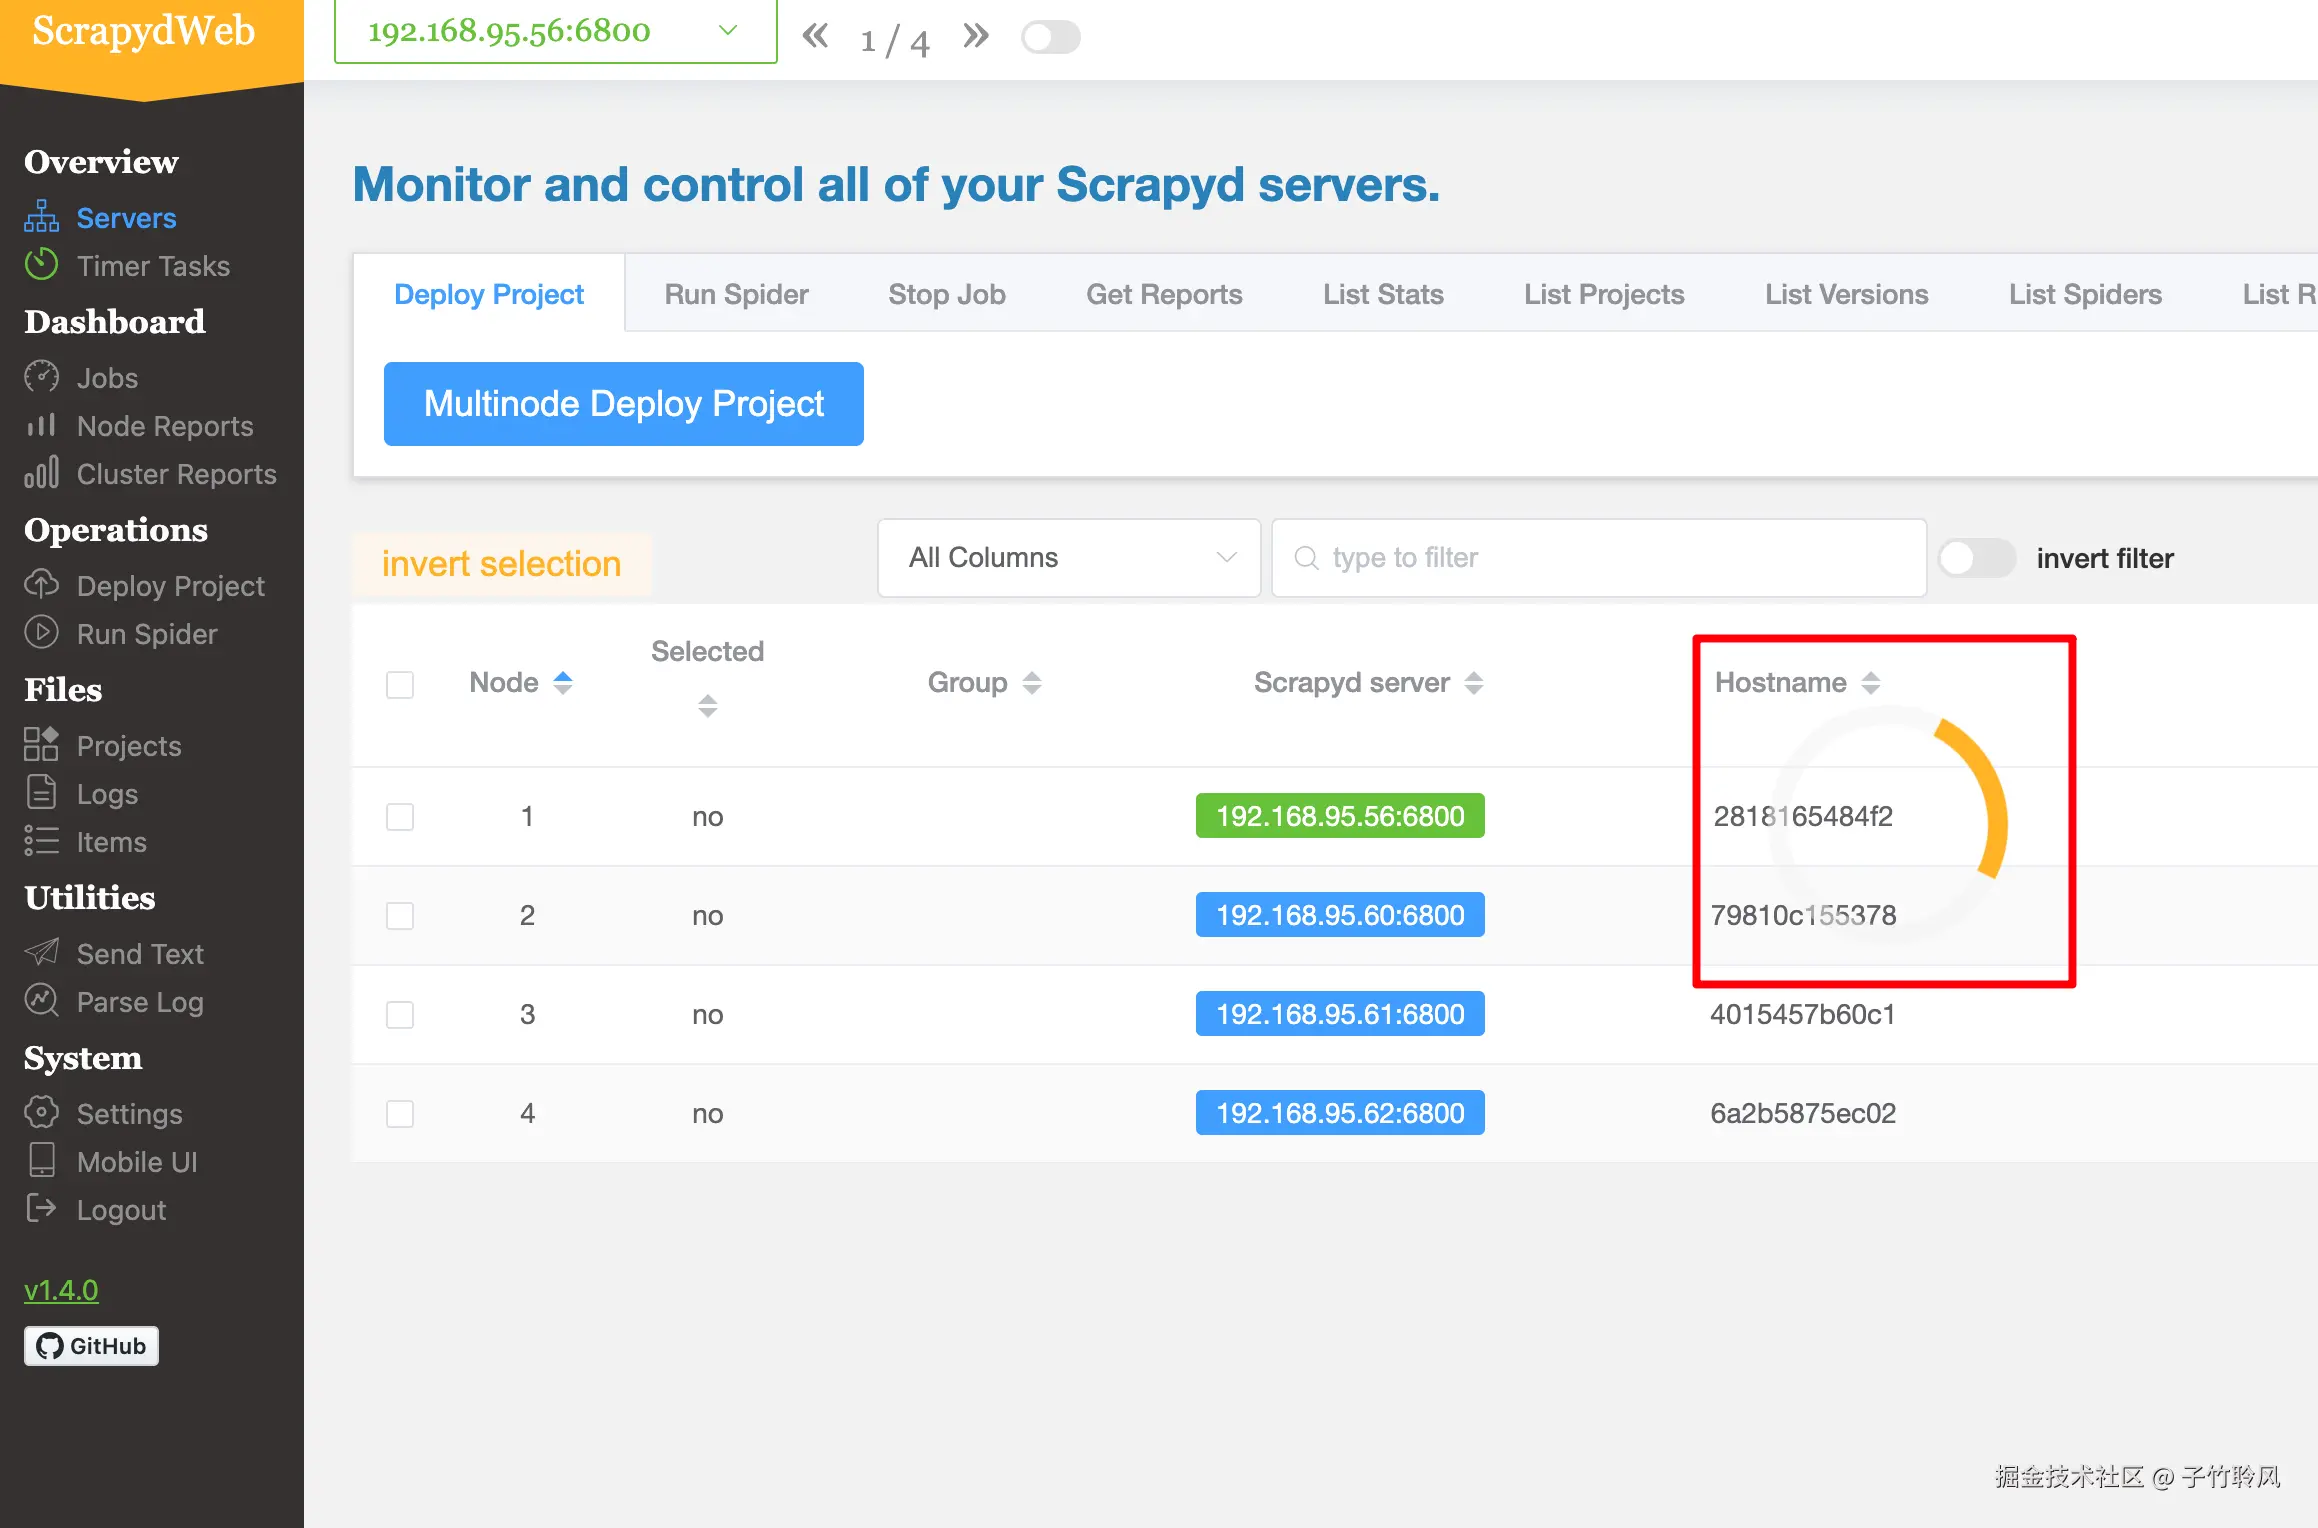Click the Logout arrow icon
The width and height of the screenshot is (2318, 1528).
tap(41, 1209)
